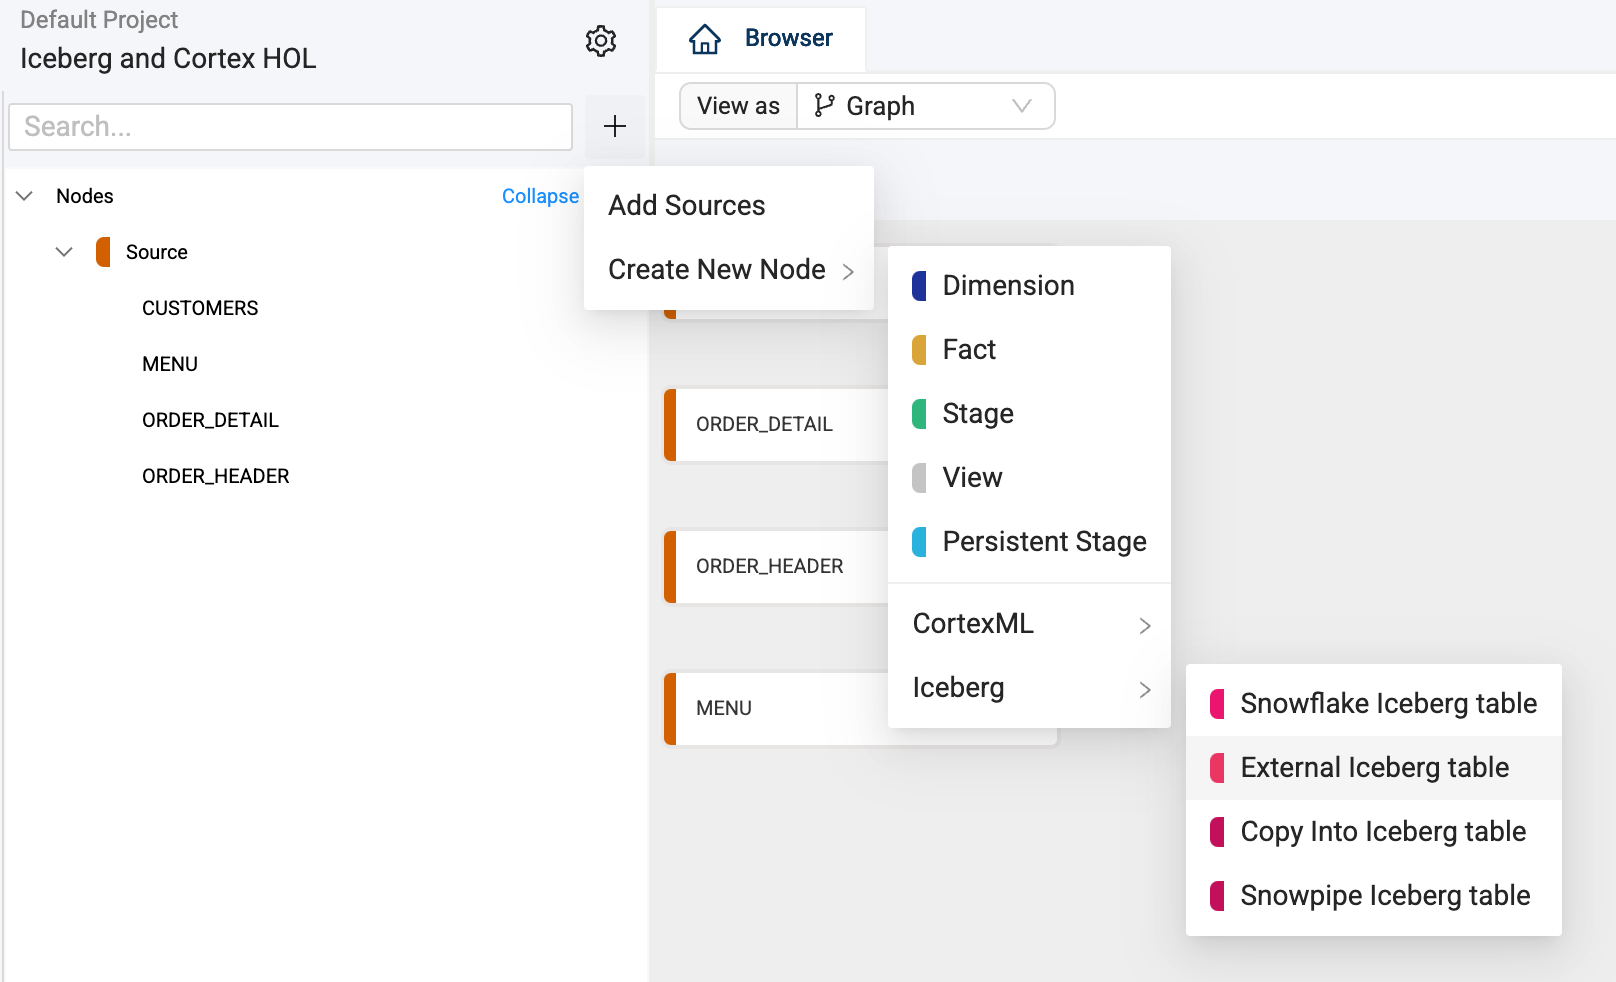
Task: Click the Snowpipe Iceberg table color marker
Action: 1217,896
